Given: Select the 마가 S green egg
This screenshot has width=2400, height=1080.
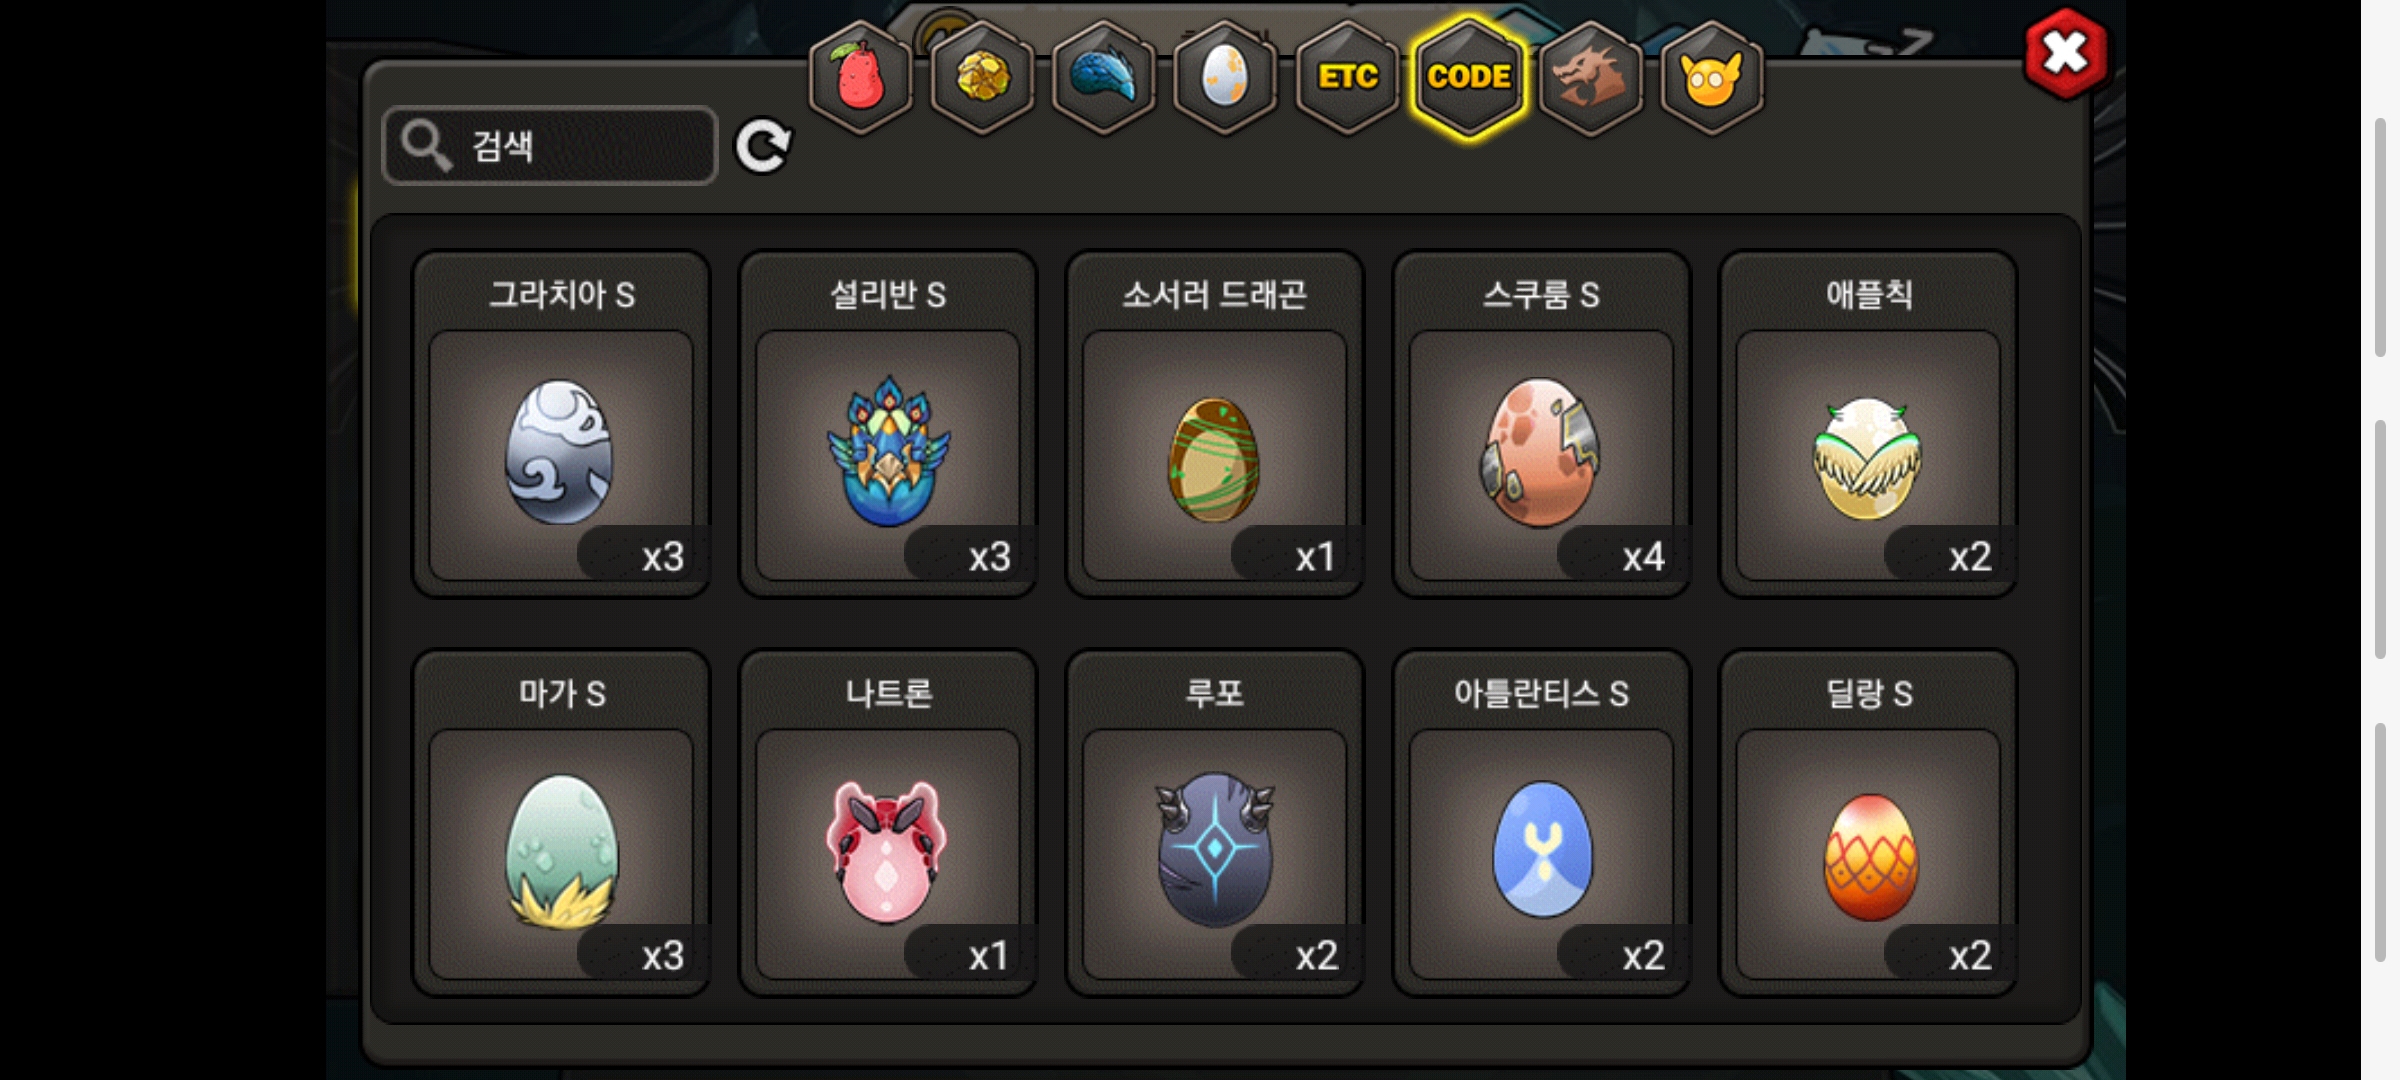Looking at the screenshot, I should point(561,823).
